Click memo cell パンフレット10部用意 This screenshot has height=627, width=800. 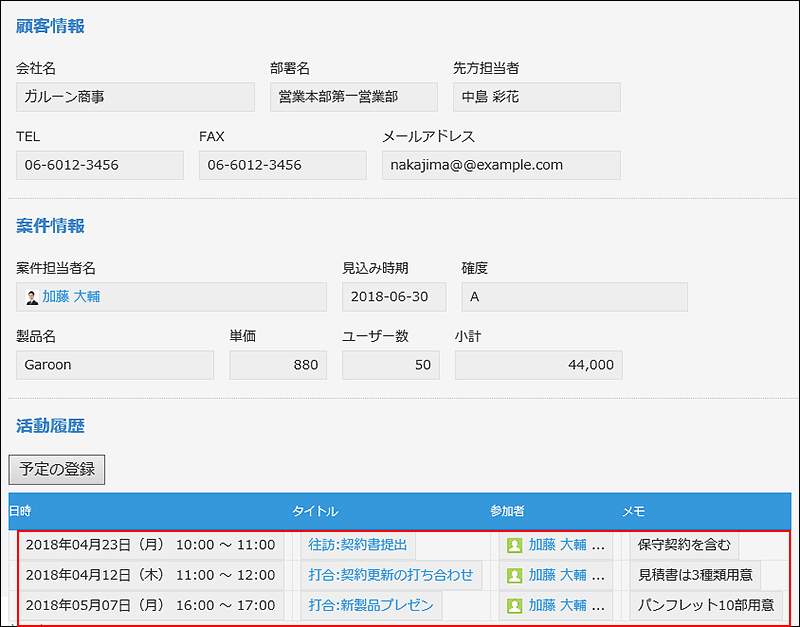coord(706,605)
